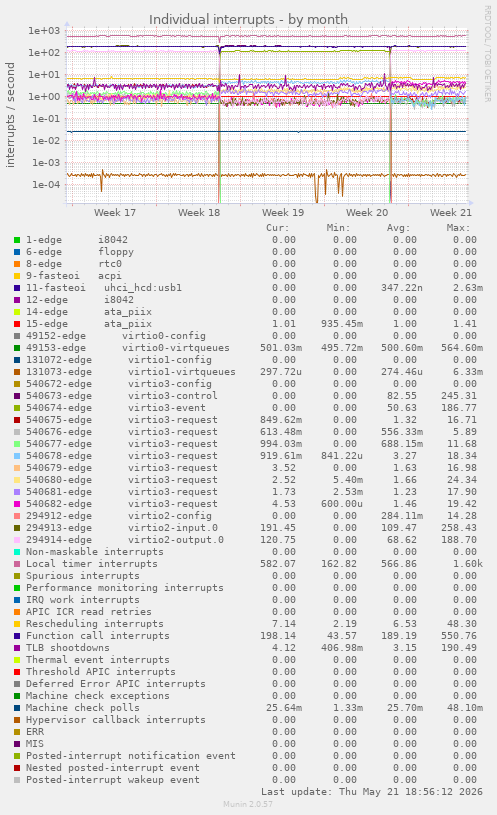
Task: Click the Hypervisor callback interrupts legend entry
Action: click(115, 720)
